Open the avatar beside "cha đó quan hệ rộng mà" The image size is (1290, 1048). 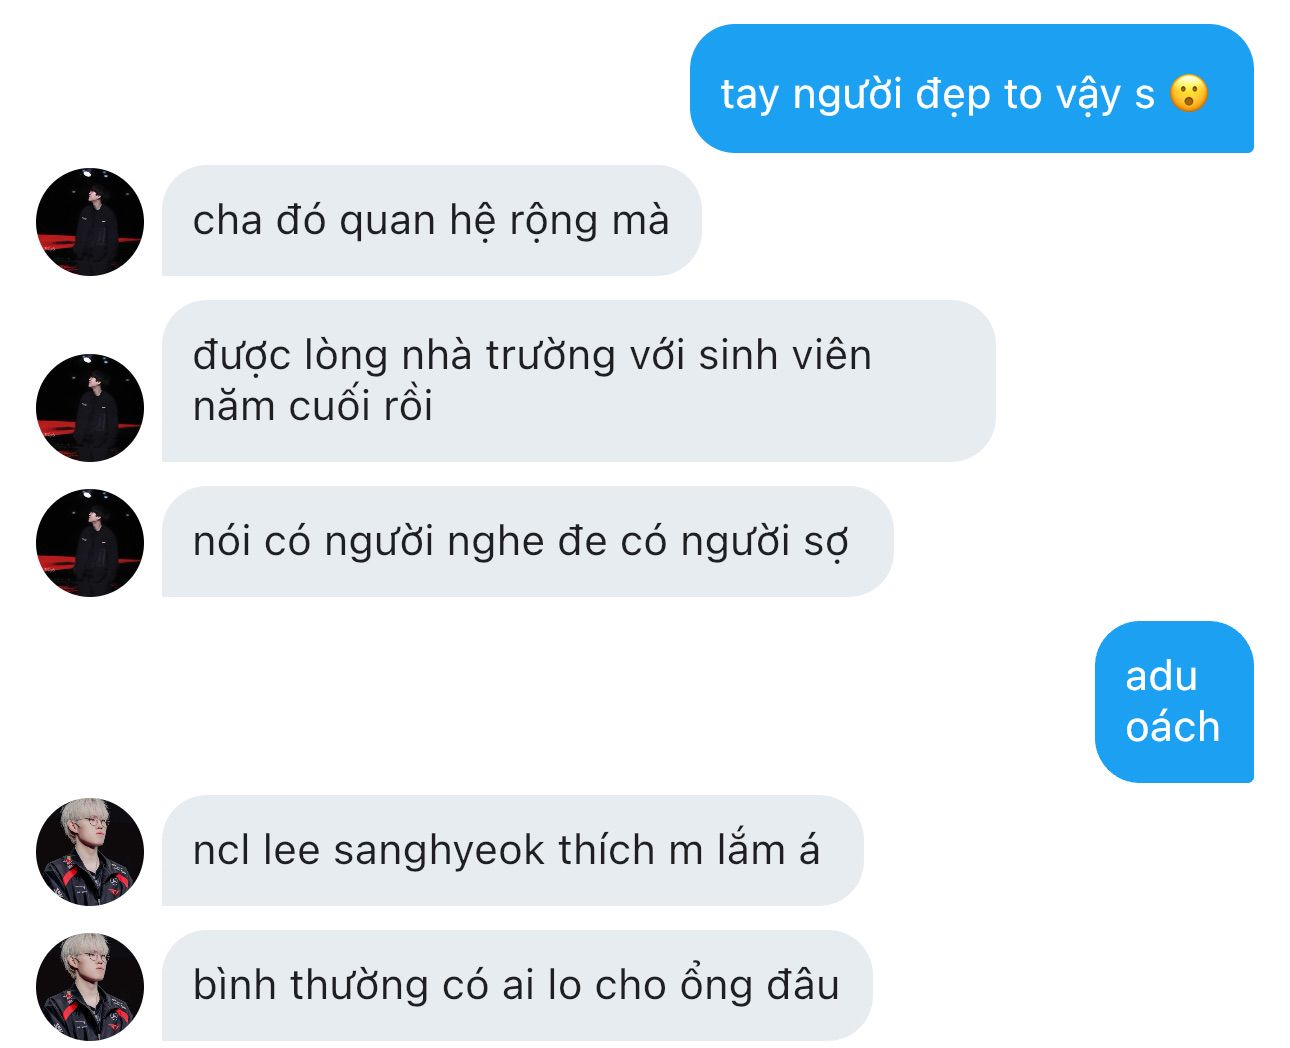click(x=90, y=222)
